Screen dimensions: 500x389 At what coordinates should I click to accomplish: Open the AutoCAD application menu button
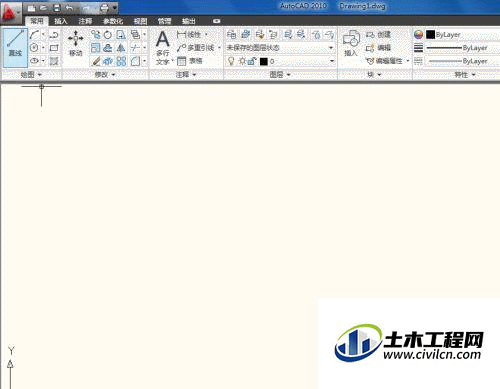pyautogui.click(x=10, y=12)
